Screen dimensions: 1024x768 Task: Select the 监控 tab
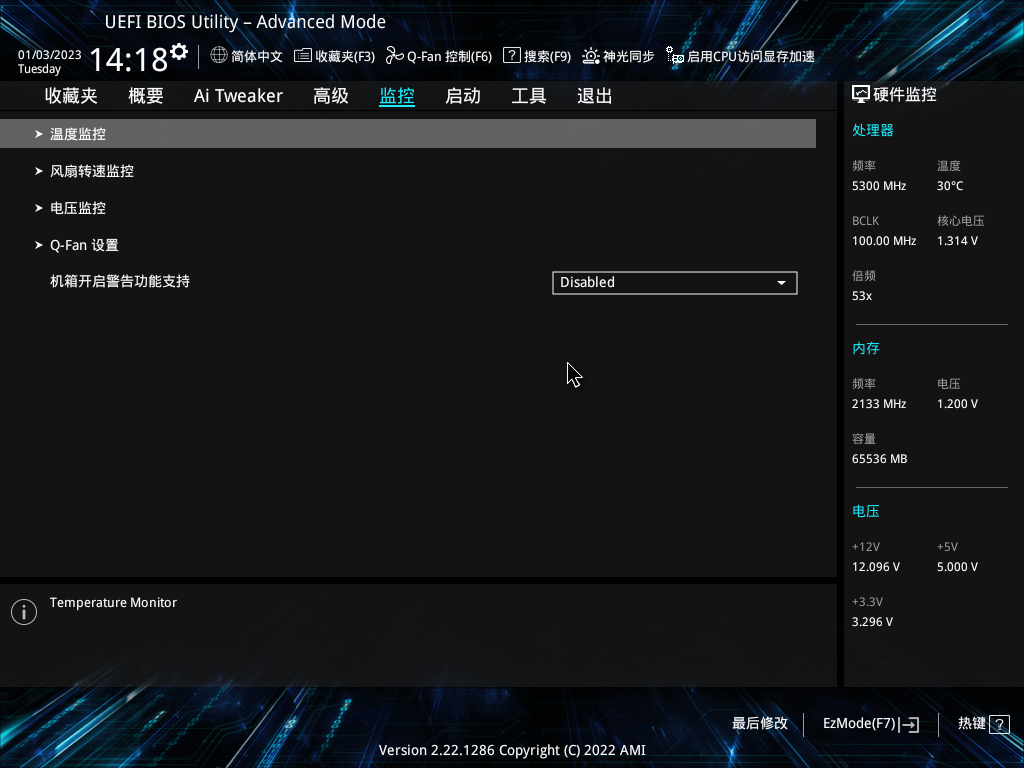397,96
